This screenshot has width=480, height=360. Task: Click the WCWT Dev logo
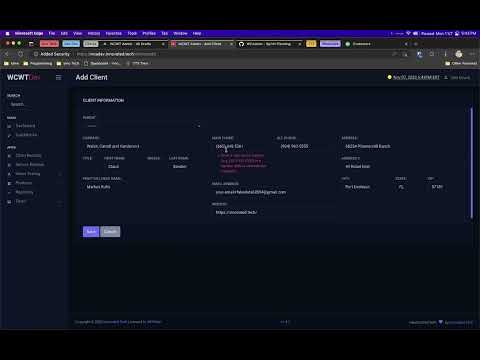pos(24,77)
